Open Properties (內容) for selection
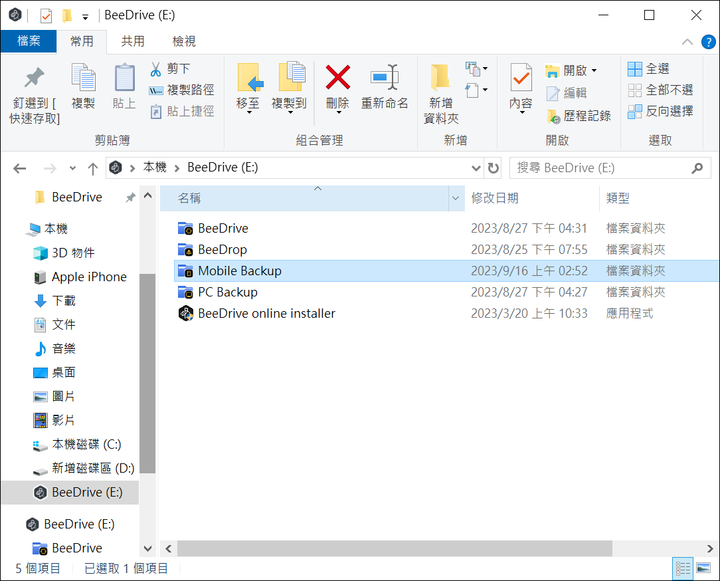 tap(521, 88)
